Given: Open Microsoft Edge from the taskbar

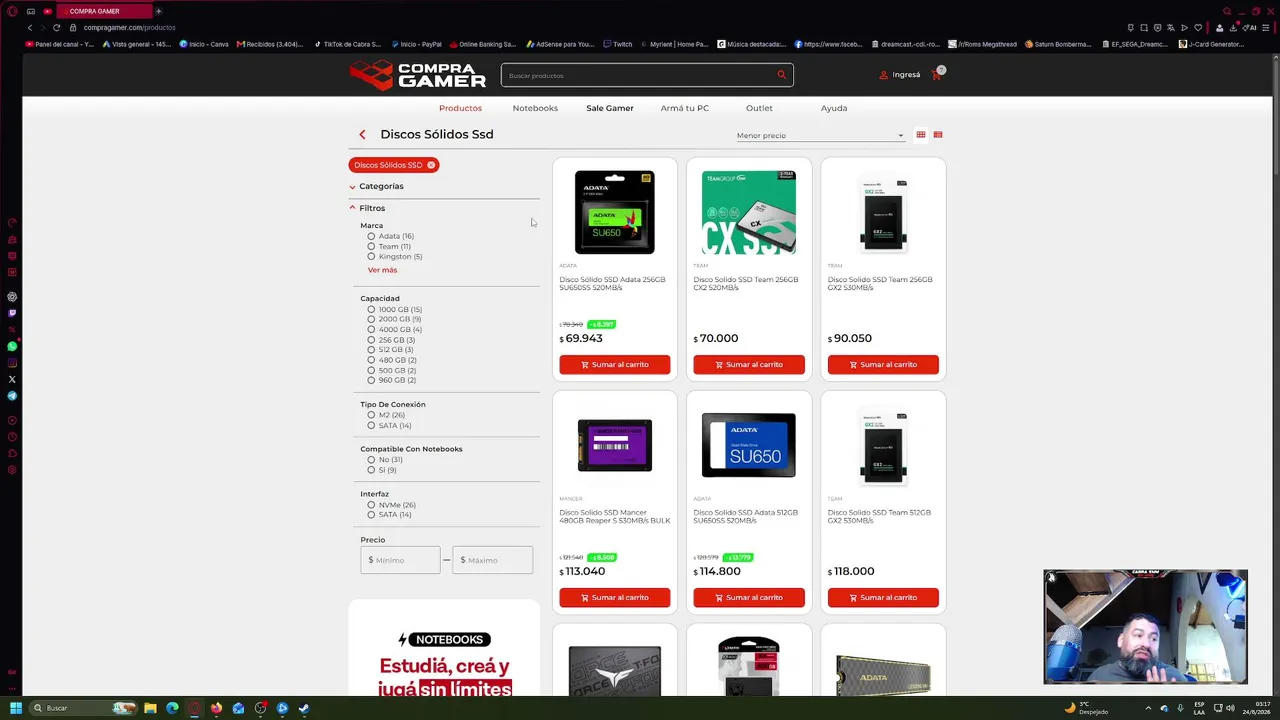Looking at the screenshot, I should click(x=172, y=708).
